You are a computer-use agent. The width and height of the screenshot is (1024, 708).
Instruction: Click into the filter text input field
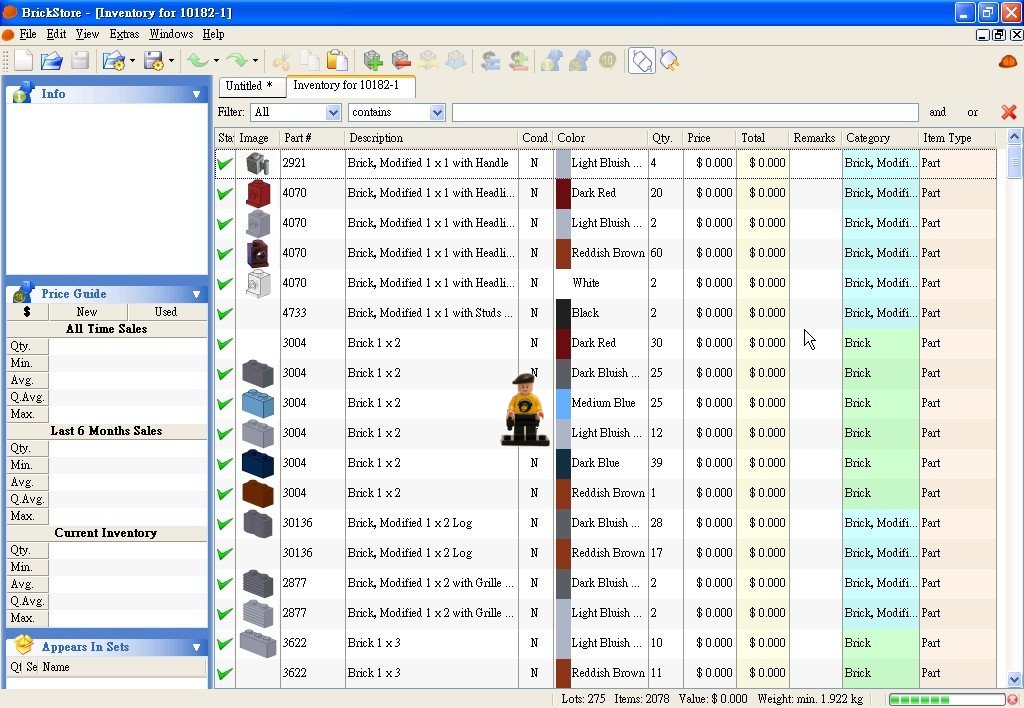click(x=684, y=113)
